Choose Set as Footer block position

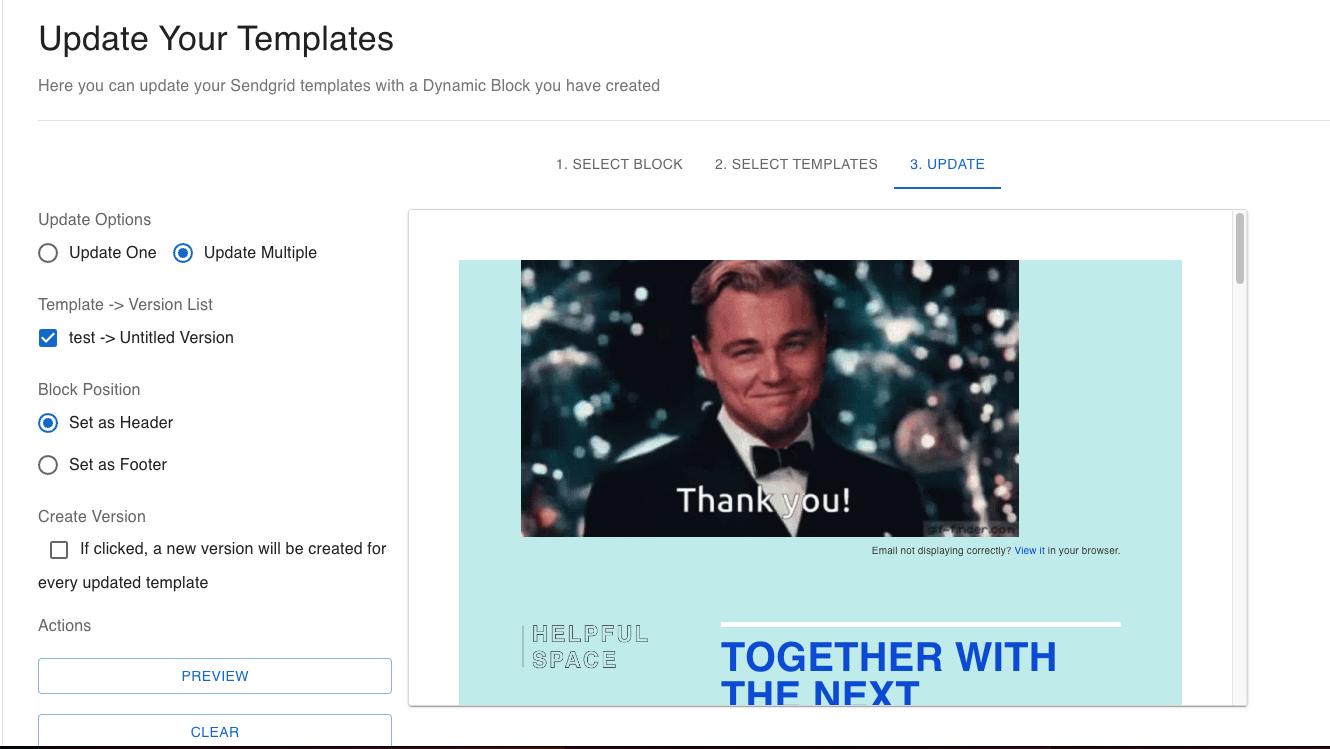(48, 465)
